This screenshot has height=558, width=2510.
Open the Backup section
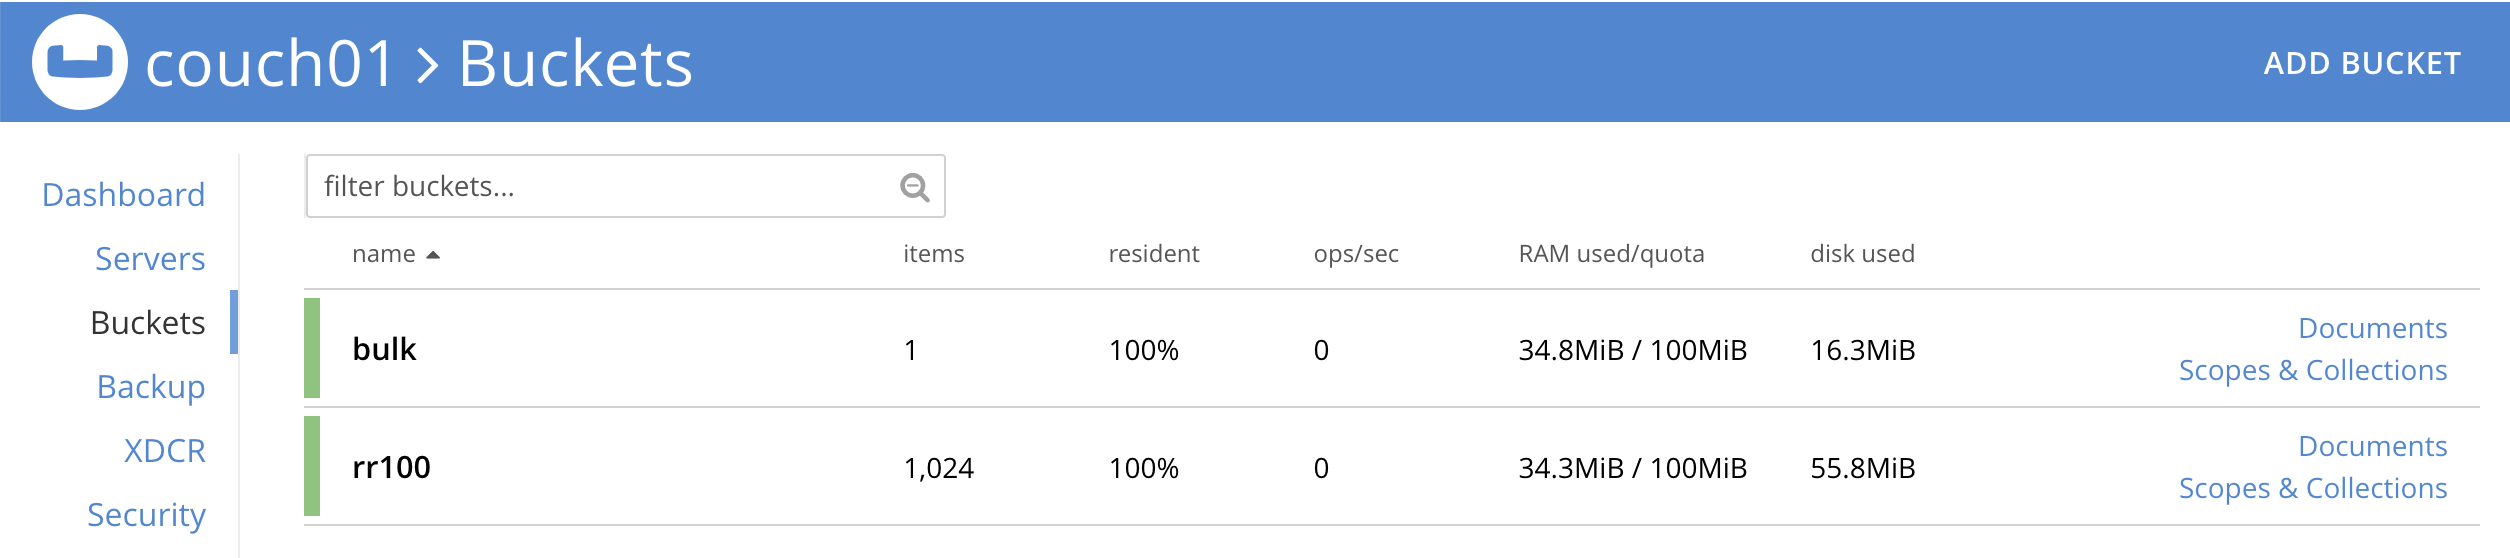point(151,387)
